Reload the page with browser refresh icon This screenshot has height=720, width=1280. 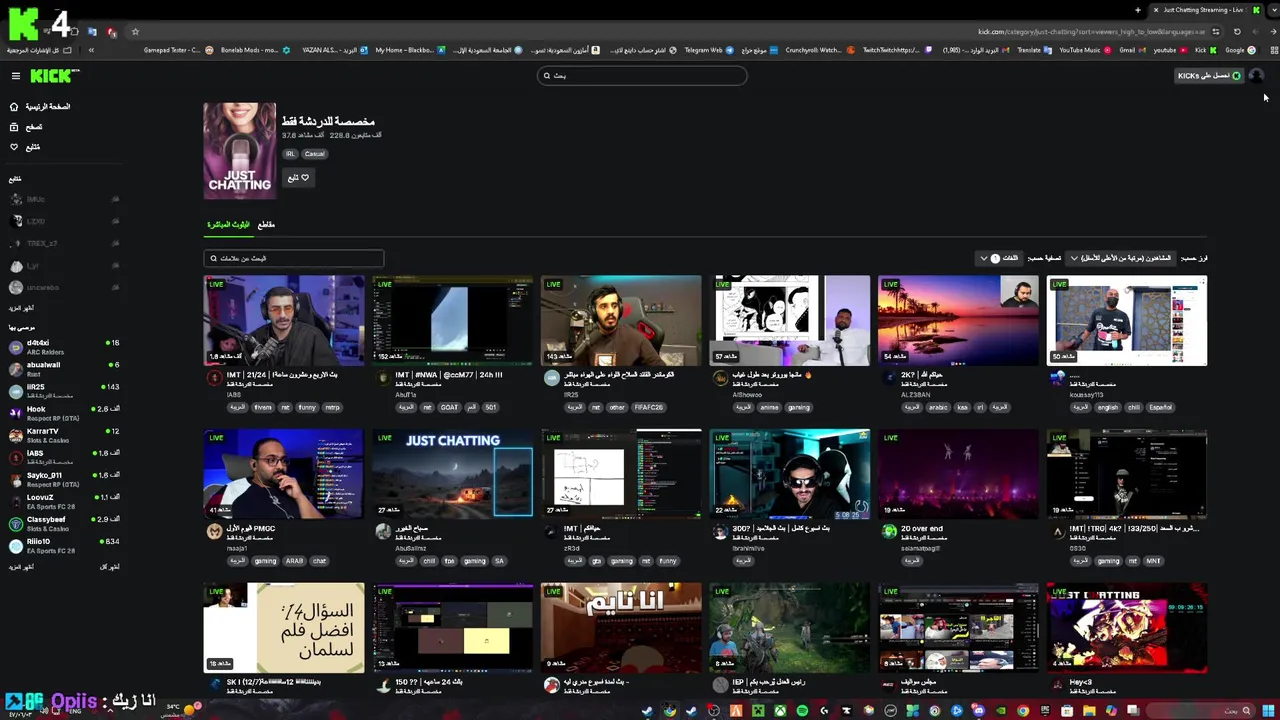1237,32
